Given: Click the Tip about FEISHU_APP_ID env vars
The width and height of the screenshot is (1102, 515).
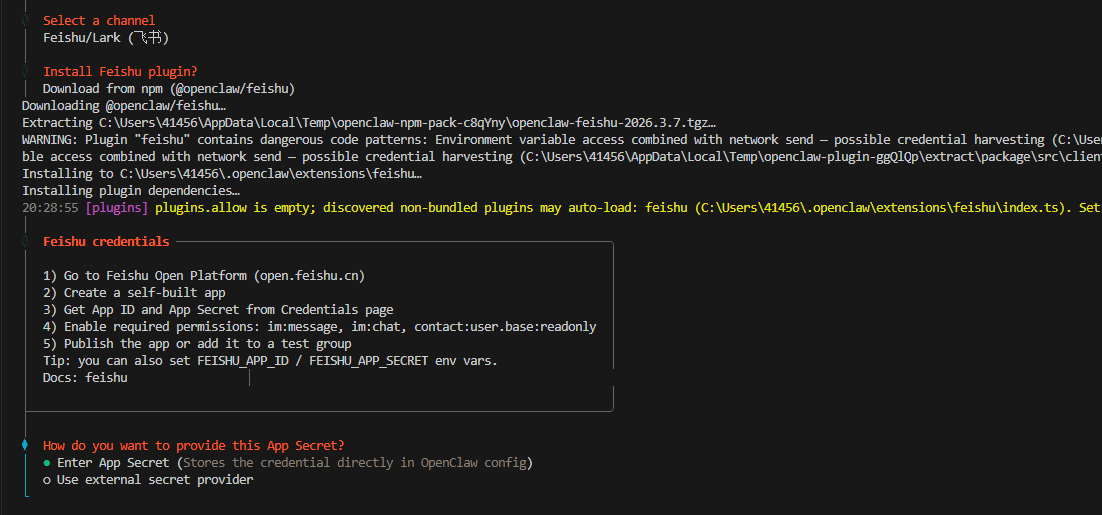Looking at the screenshot, I should (x=271, y=361).
